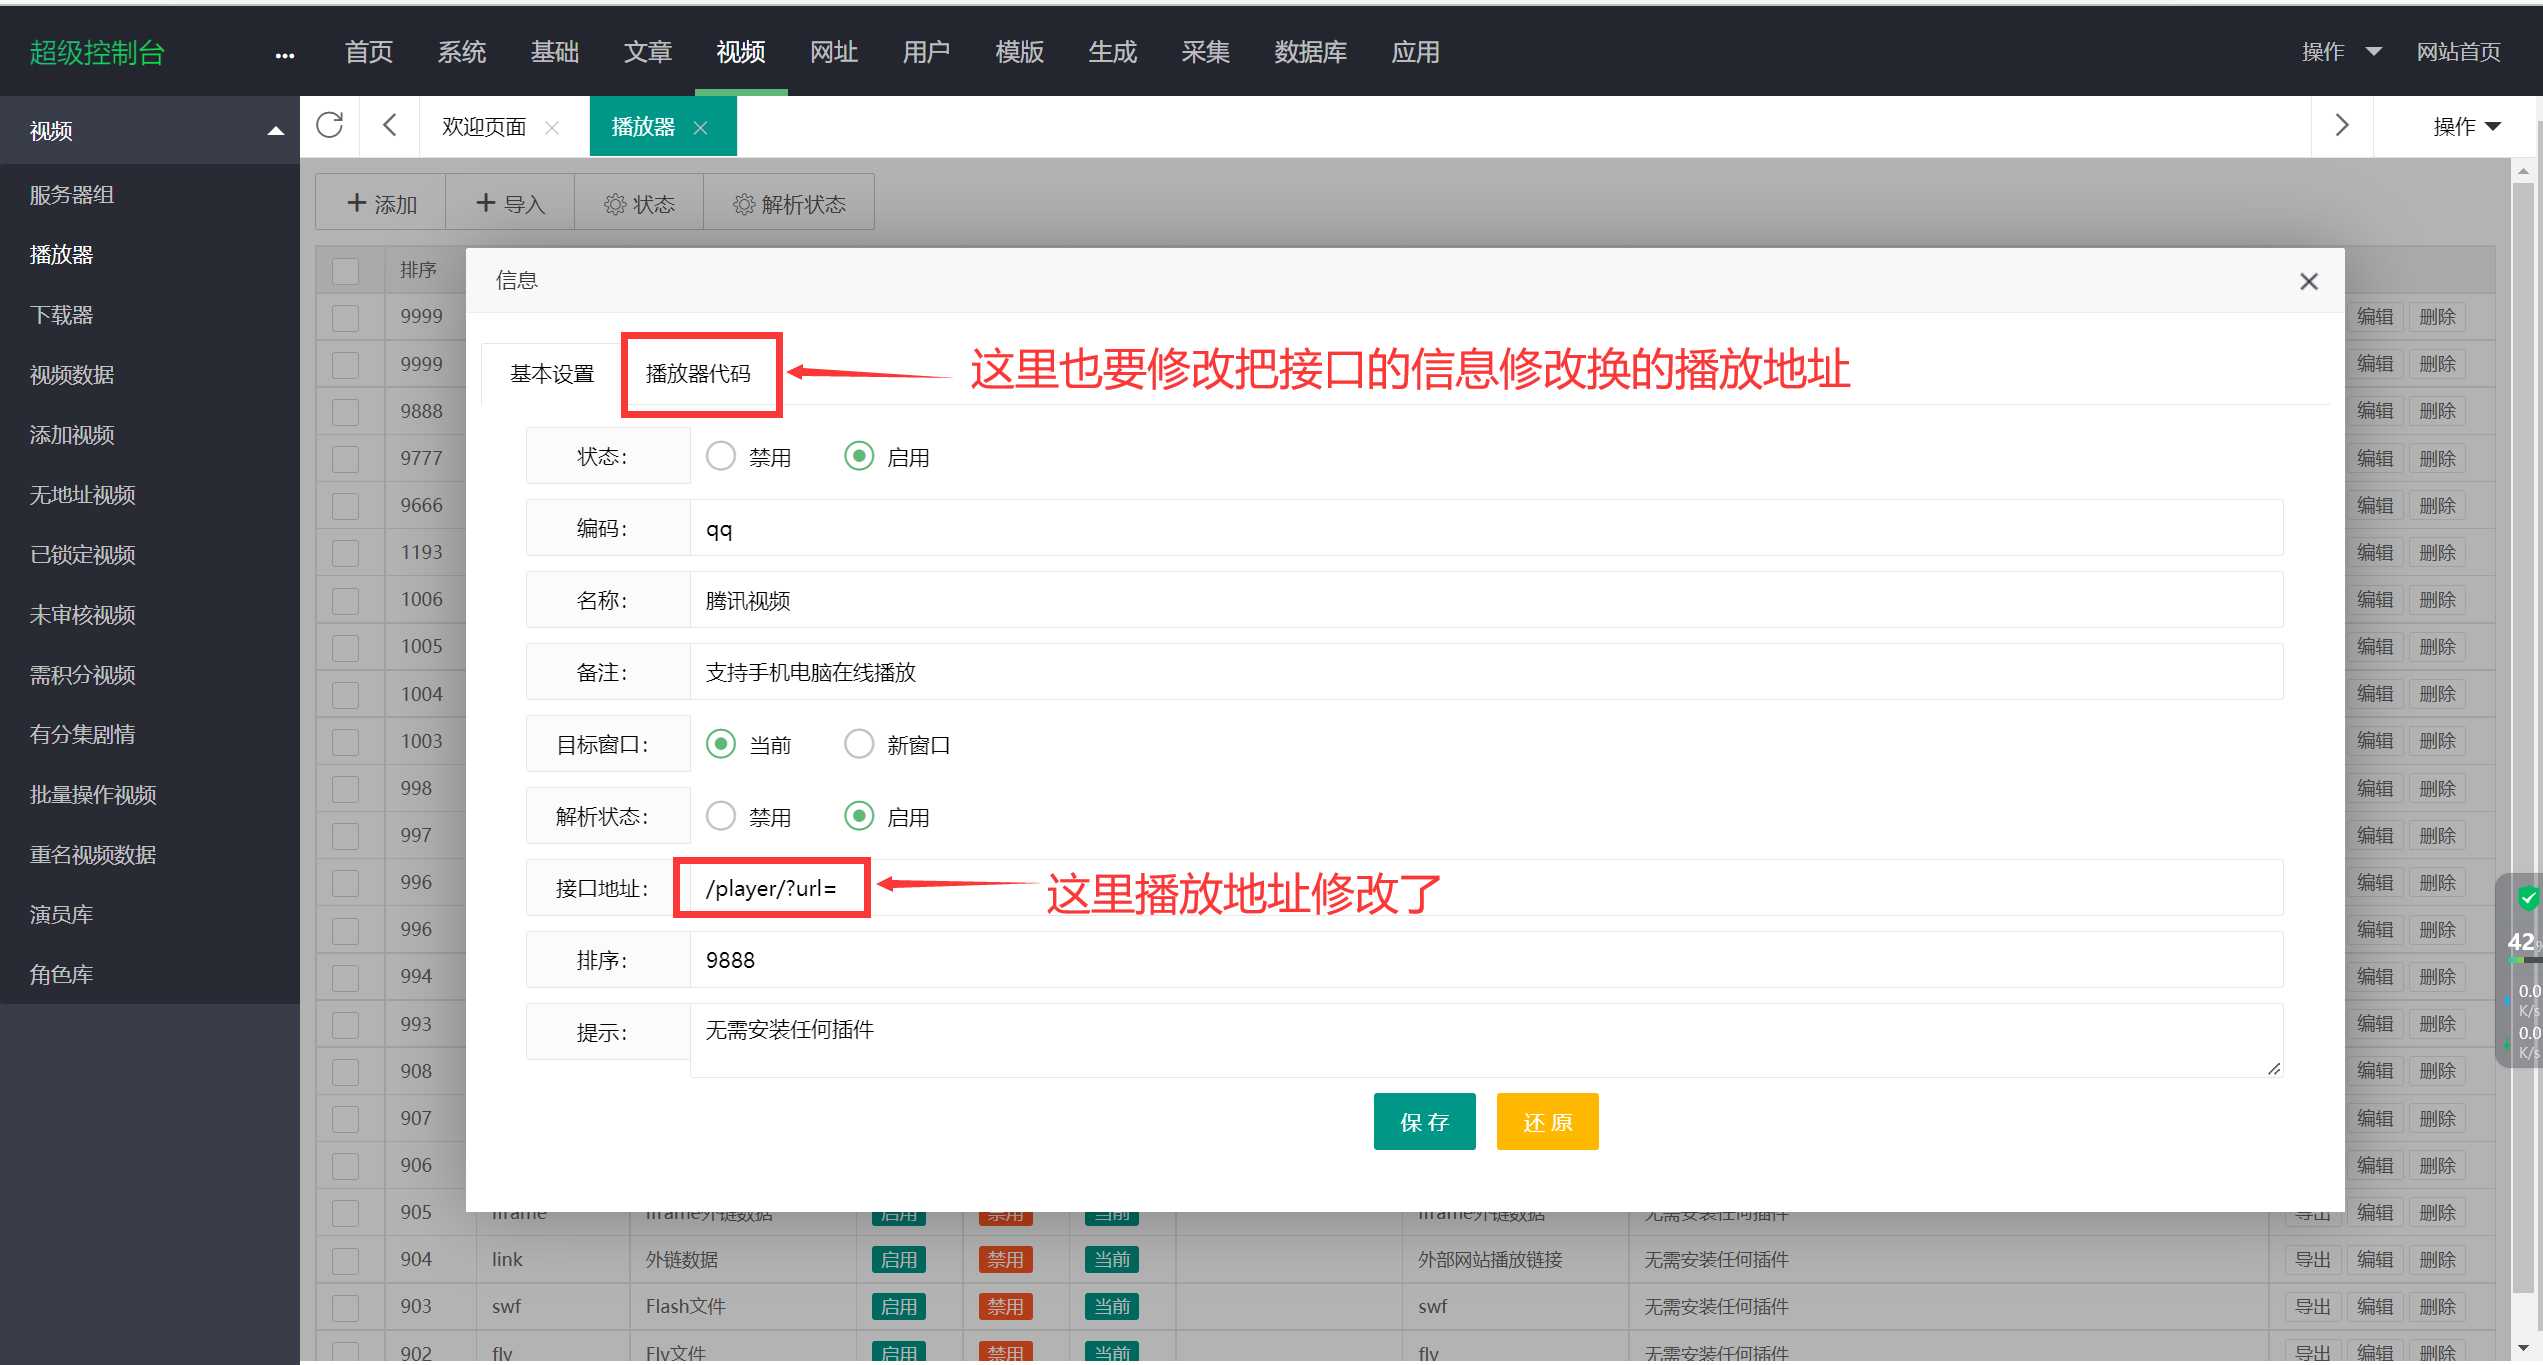Open the 系统 top menu
The image size is (2543, 1365).
(x=461, y=52)
